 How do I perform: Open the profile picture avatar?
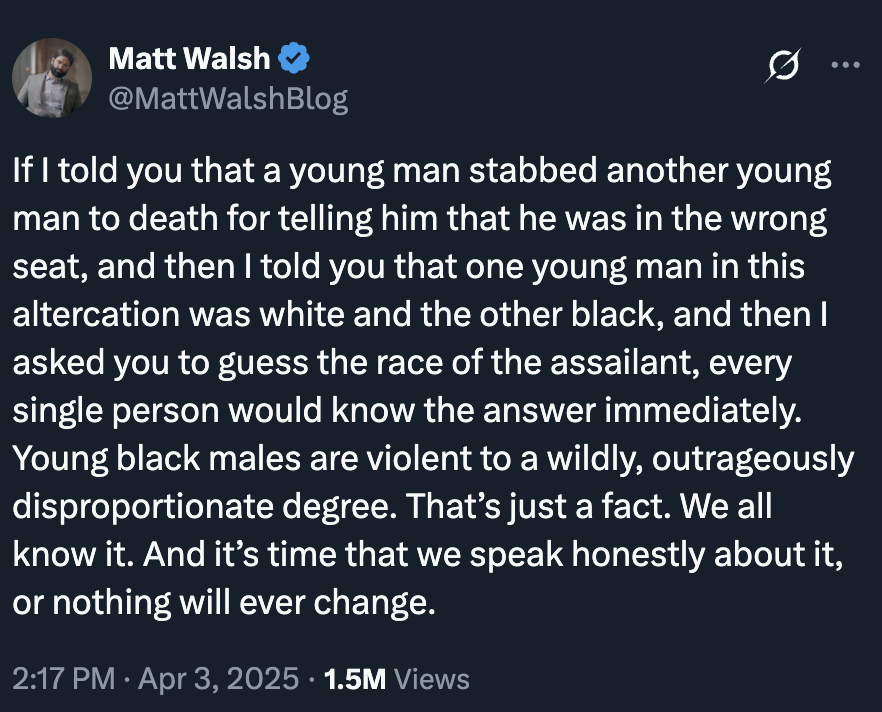pos(52,80)
